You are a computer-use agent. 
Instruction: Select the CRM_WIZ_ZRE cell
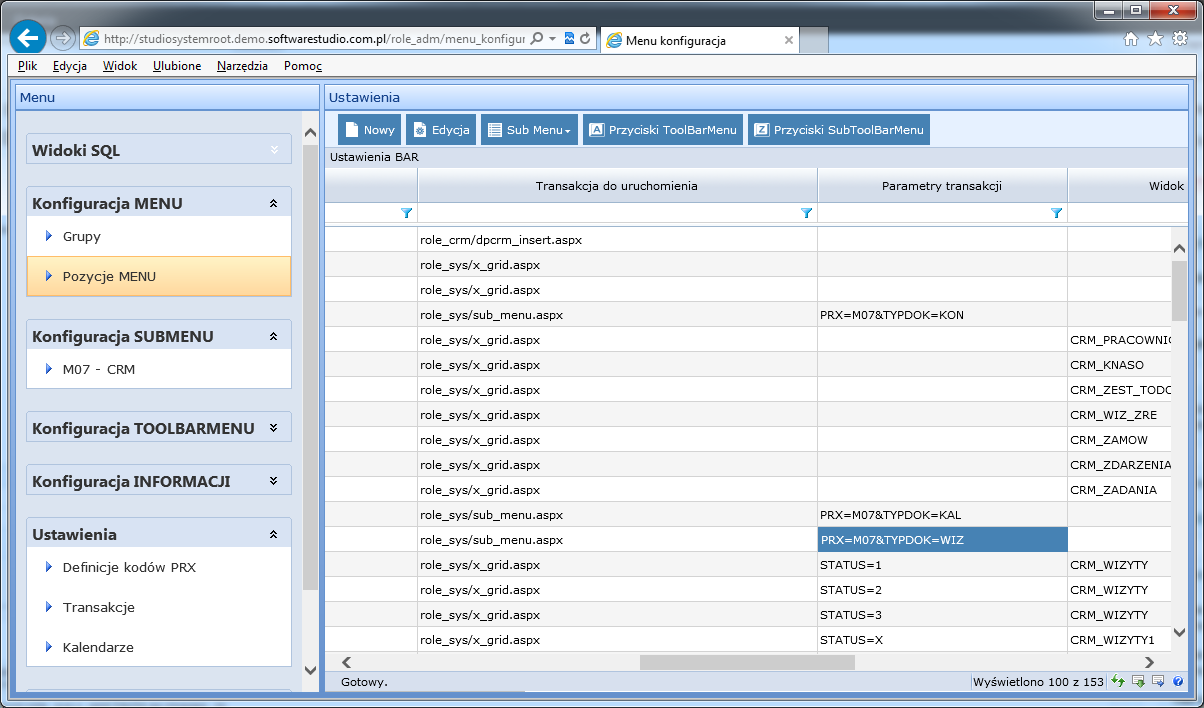tap(1120, 415)
